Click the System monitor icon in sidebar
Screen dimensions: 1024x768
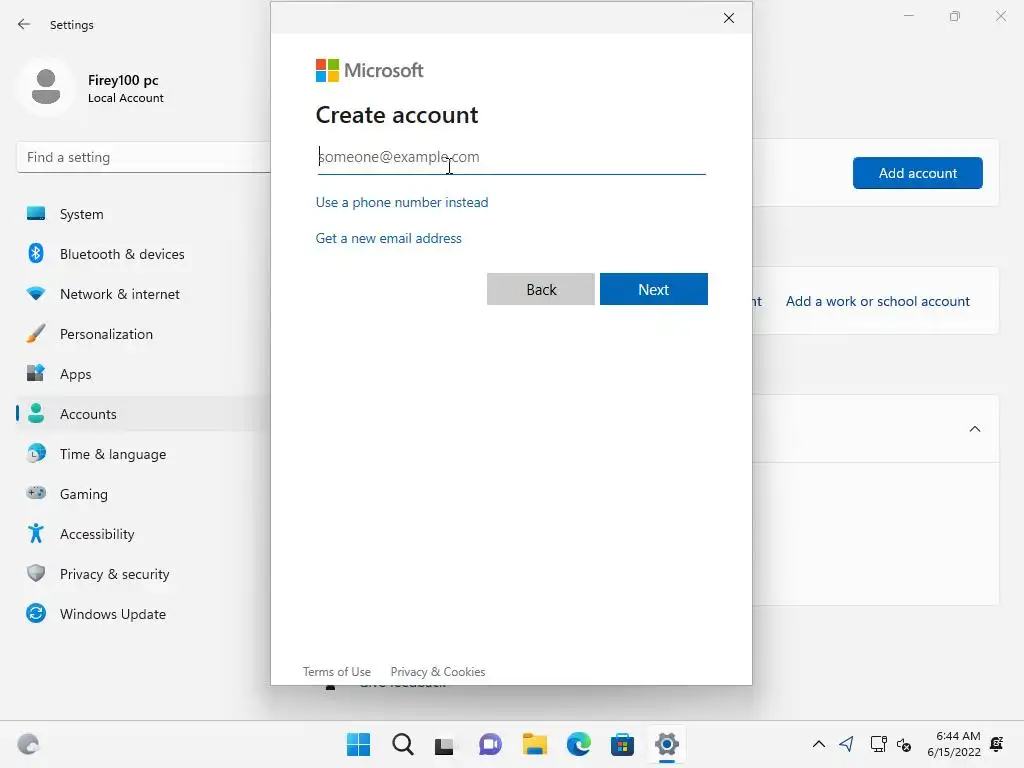click(x=36, y=214)
